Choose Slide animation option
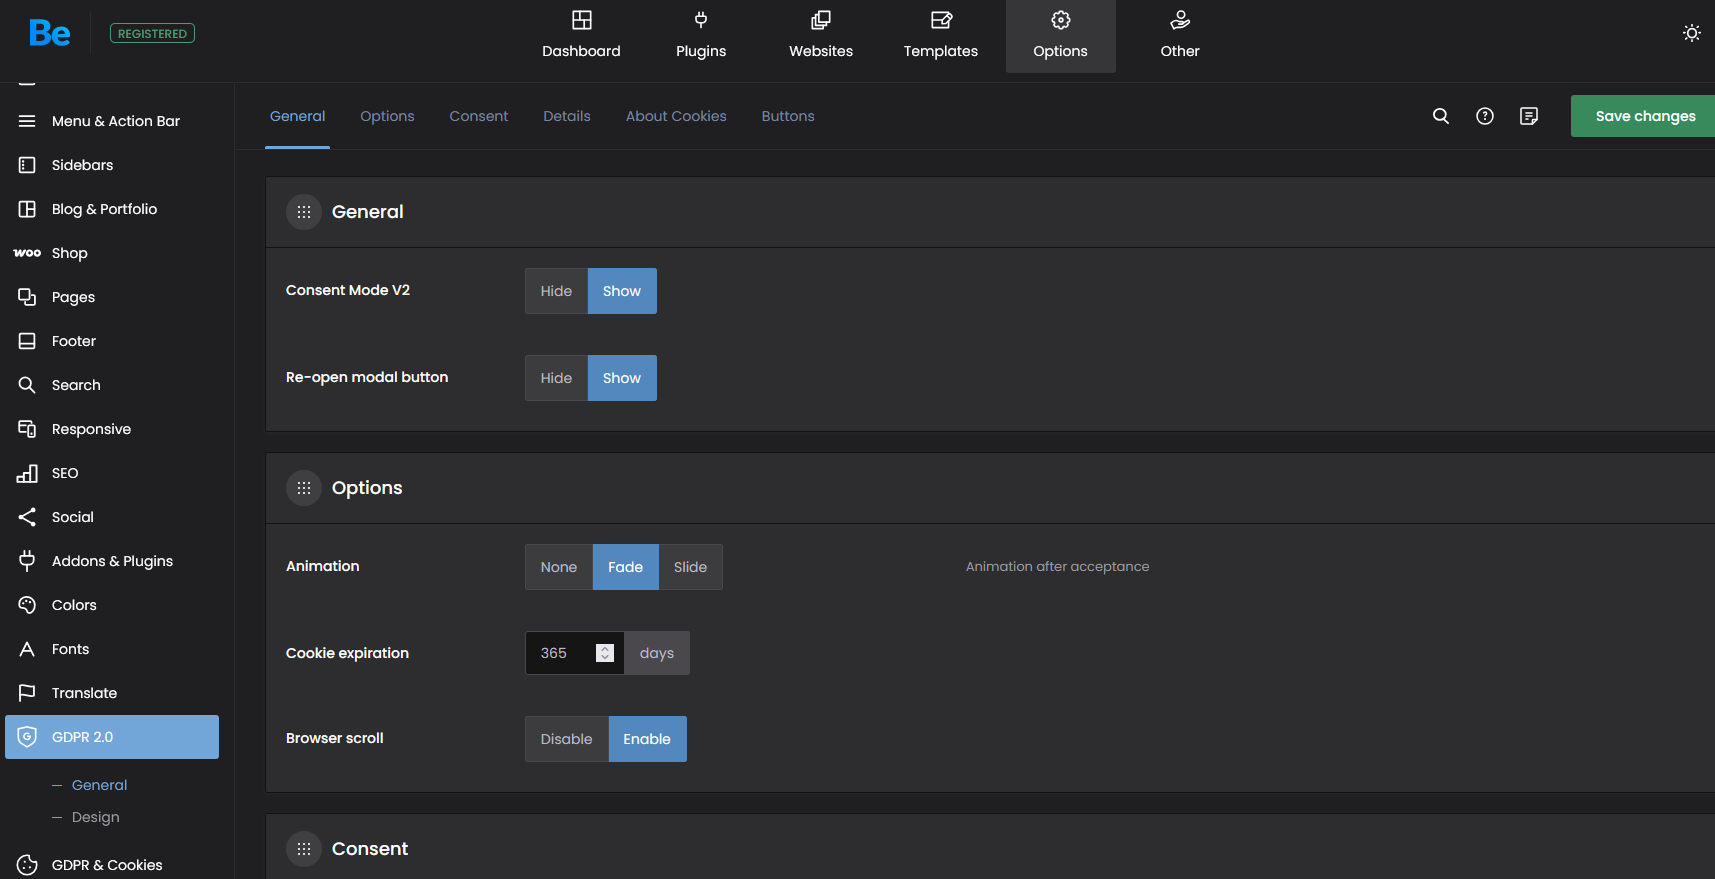 (x=690, y=567)
